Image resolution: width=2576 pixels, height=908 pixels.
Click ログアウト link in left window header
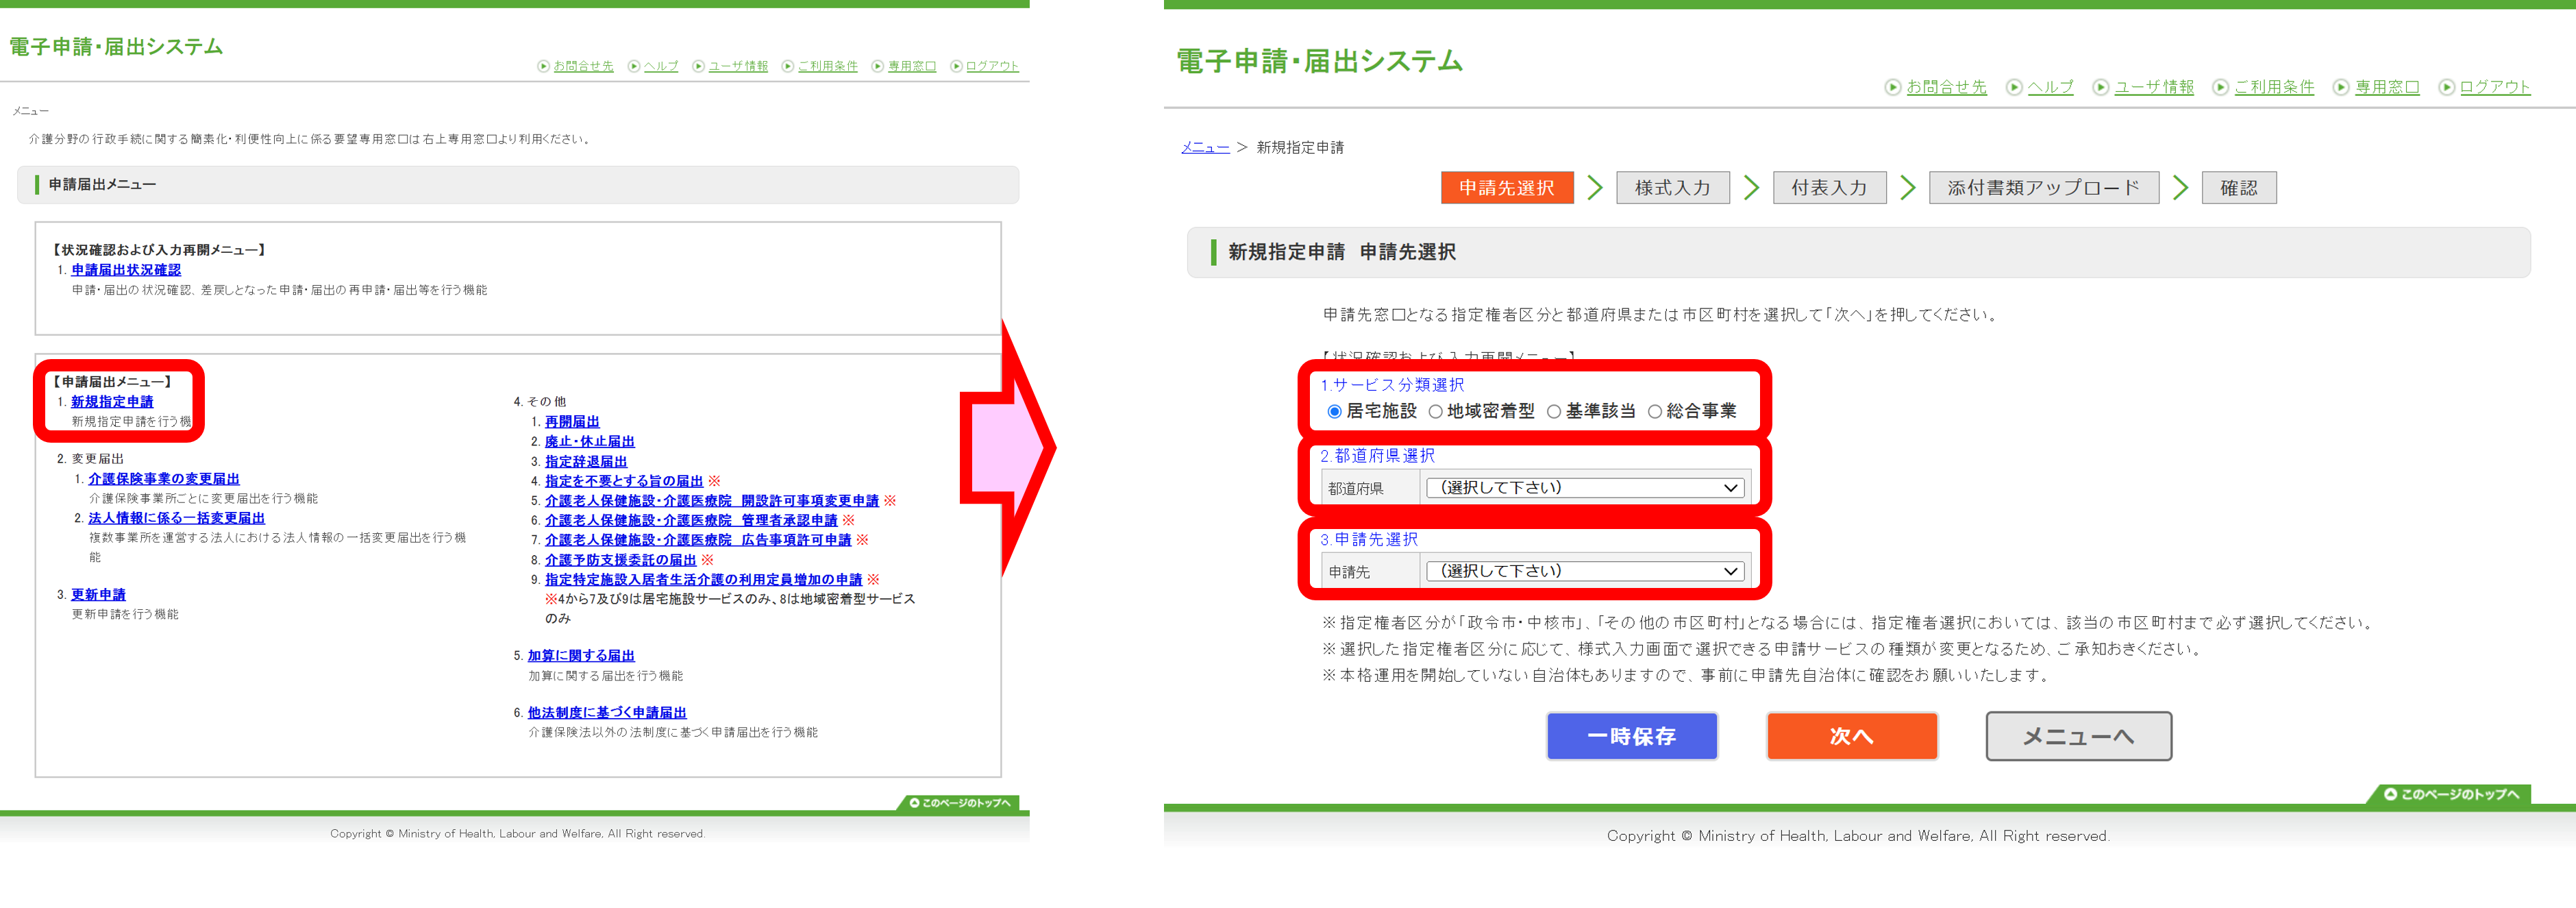(x=992, y=66)
